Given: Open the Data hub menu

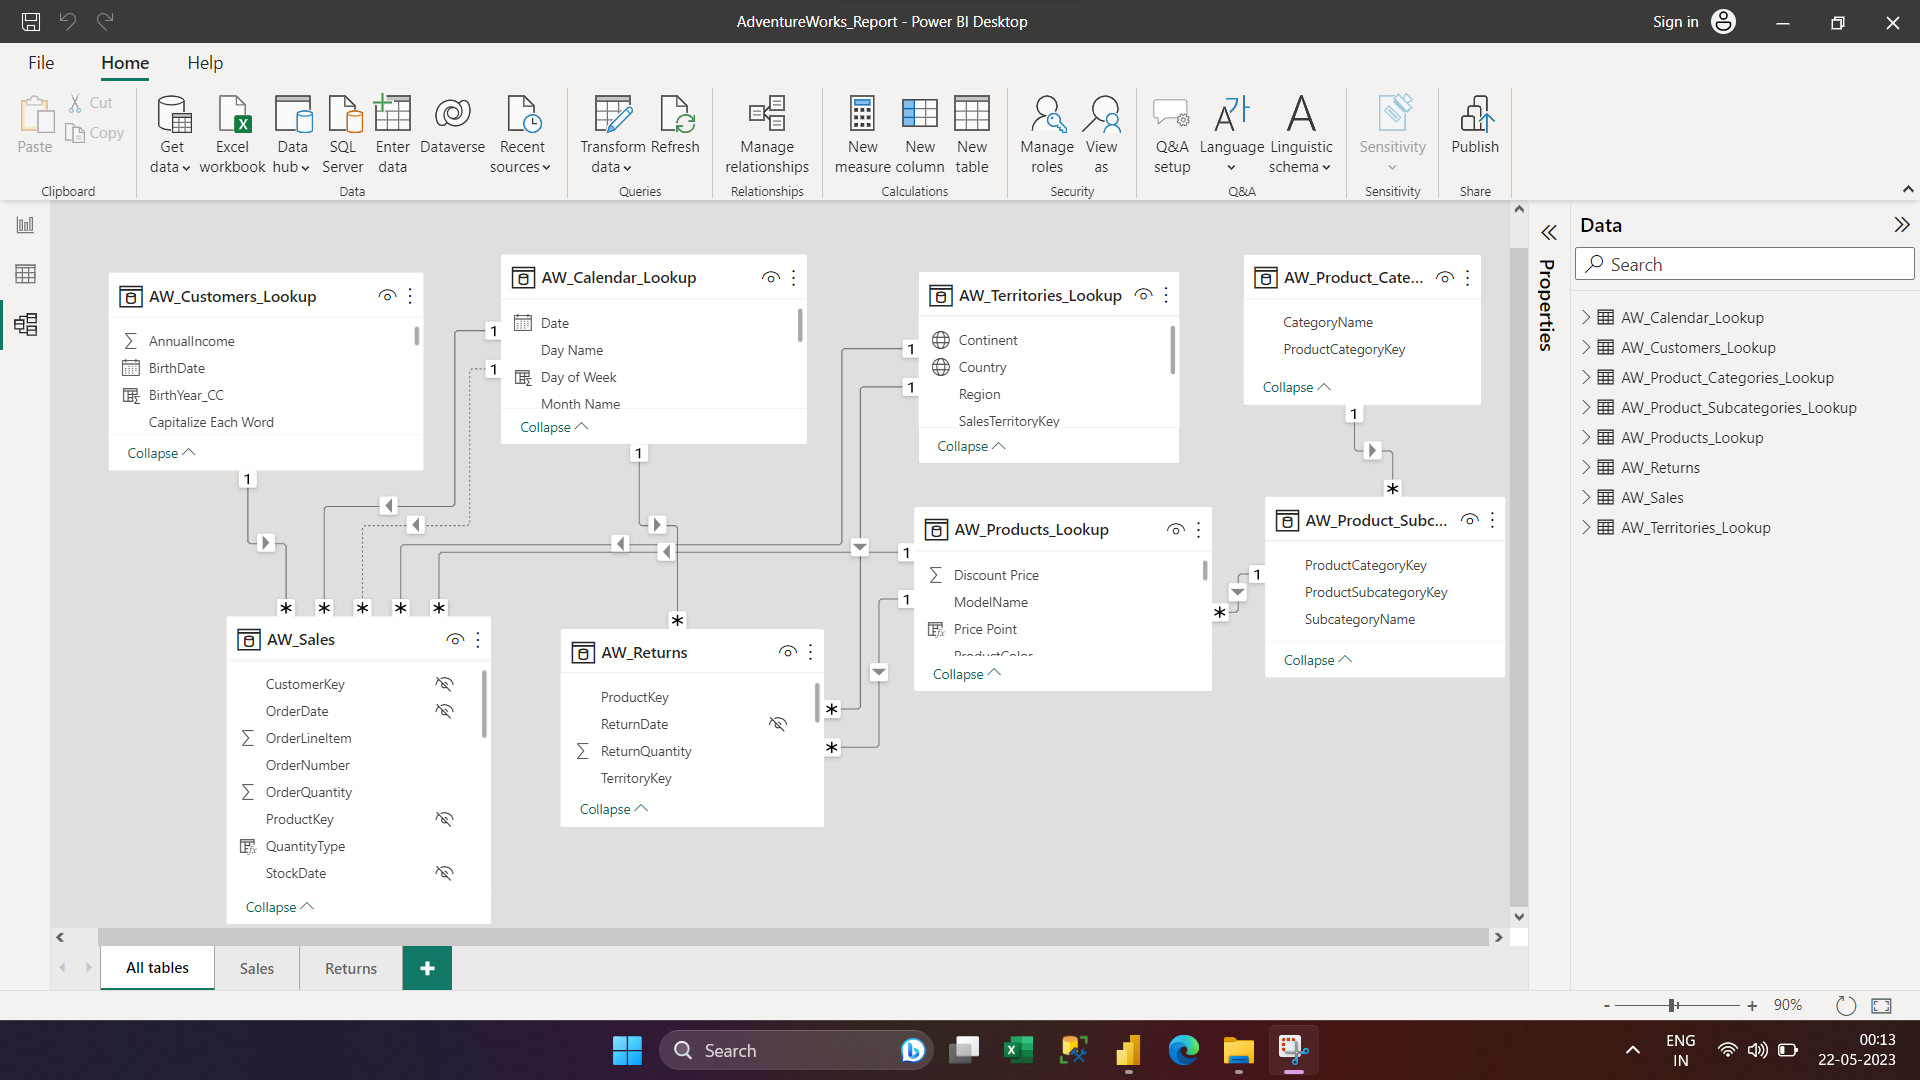Looking at the screenshot, I should pyautogui.click(x=292, y=135).
